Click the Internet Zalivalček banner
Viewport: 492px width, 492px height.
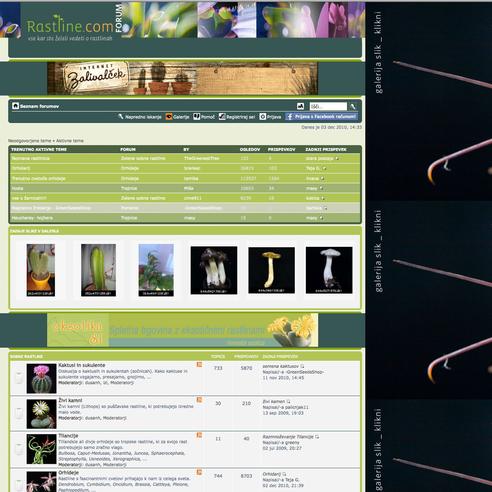coord(182,78)
